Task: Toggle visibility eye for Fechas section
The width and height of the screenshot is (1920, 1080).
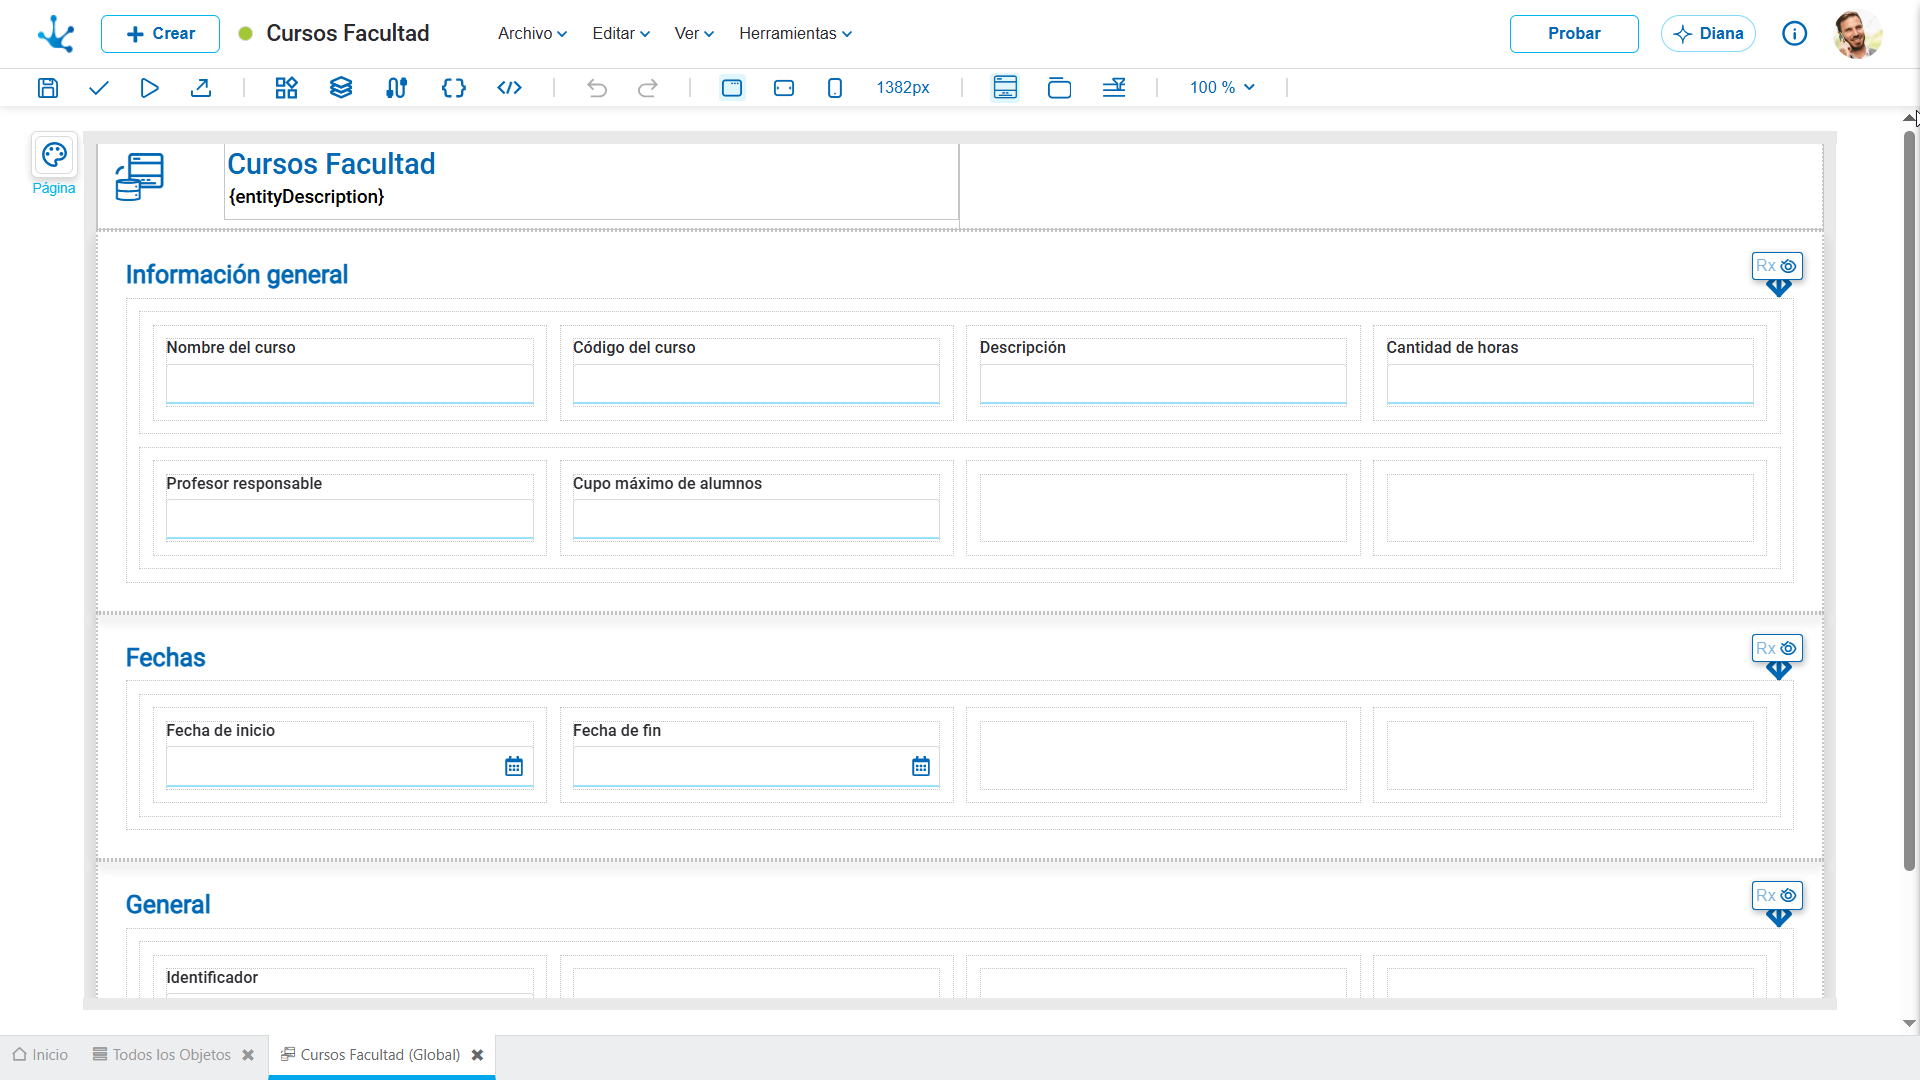Action: pyautogui.click(x=1788, y=649)
